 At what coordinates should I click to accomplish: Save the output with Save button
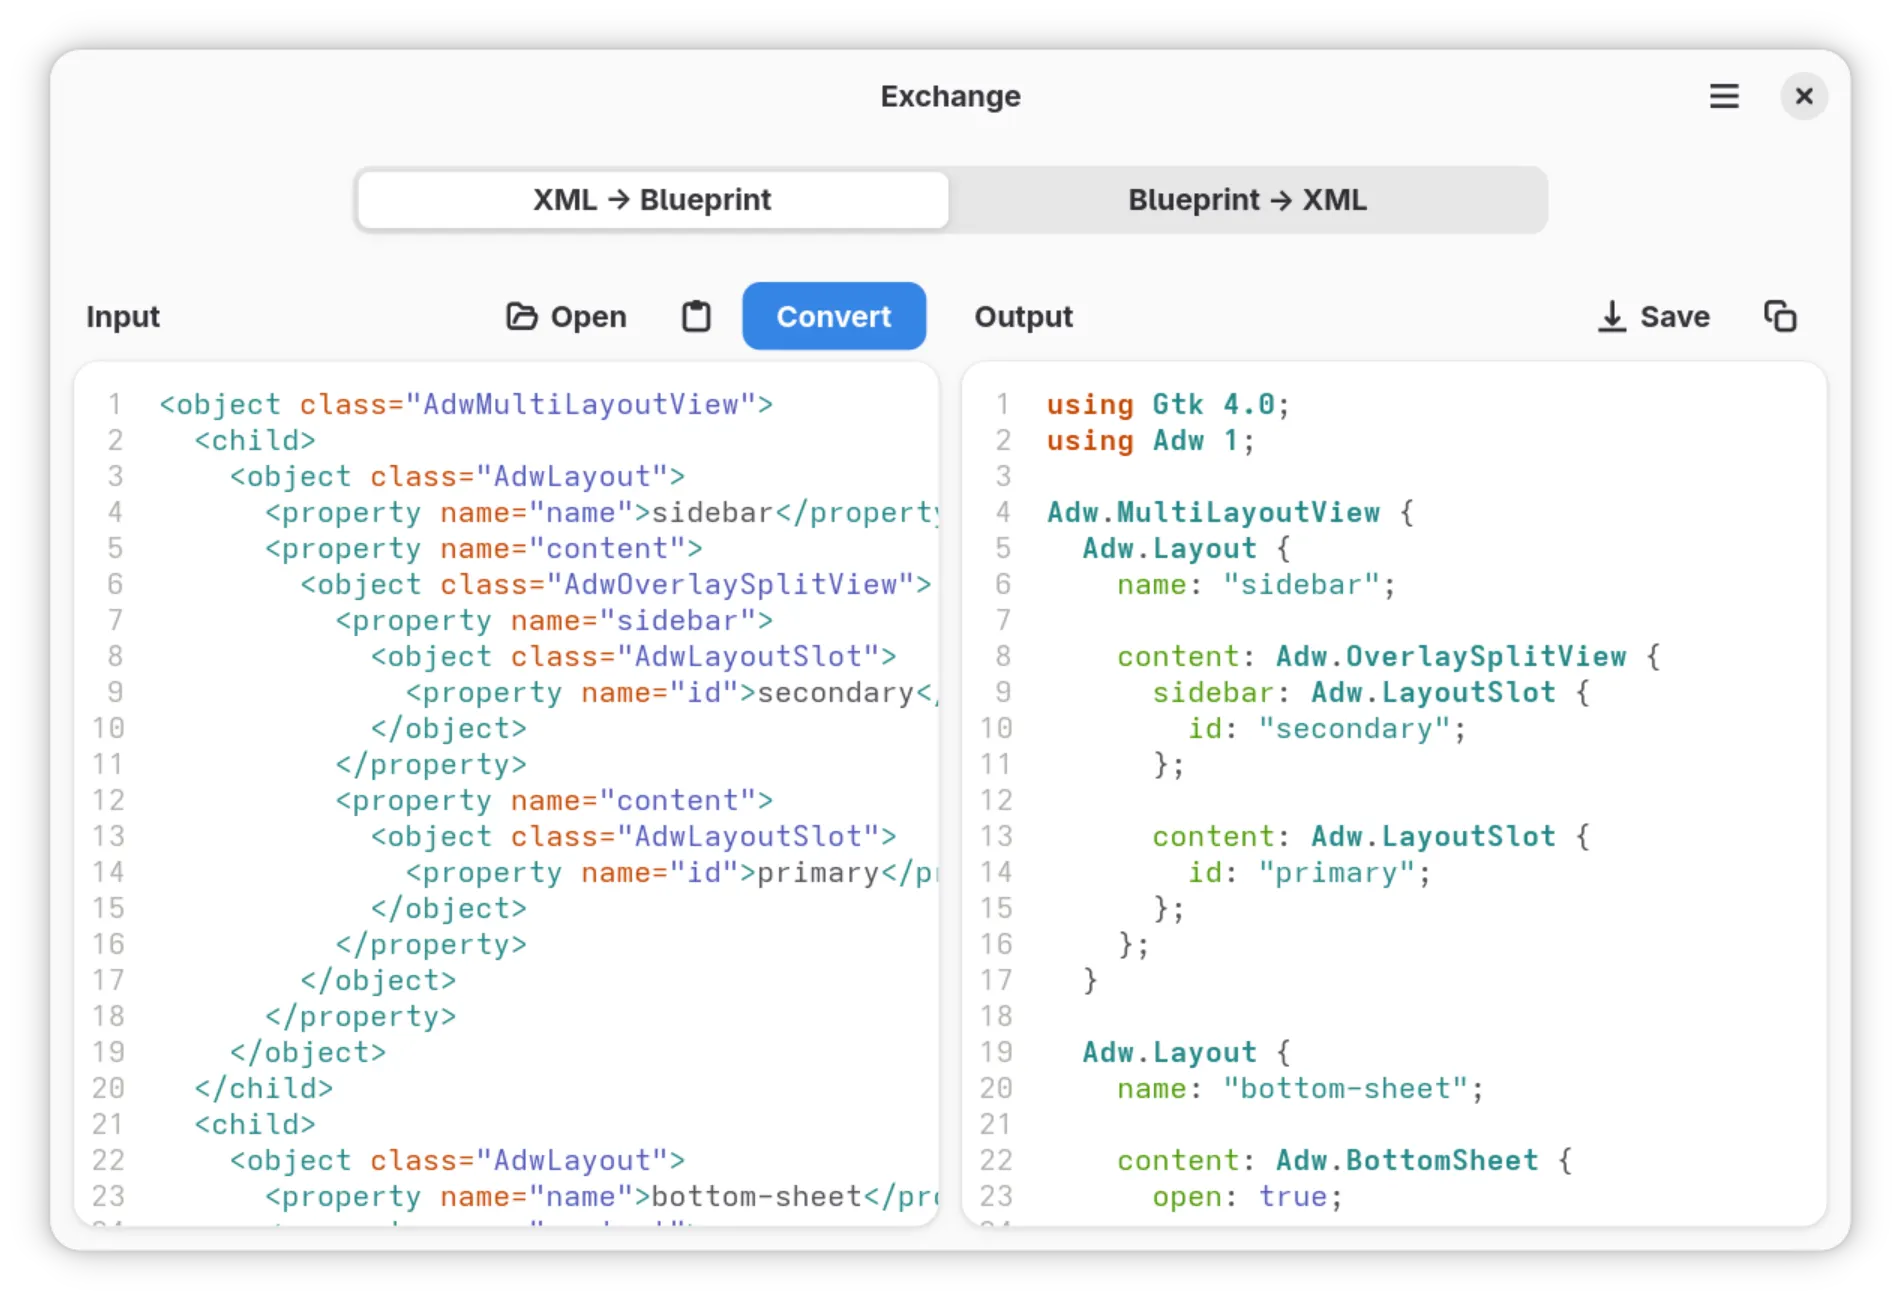point(1654,316)
